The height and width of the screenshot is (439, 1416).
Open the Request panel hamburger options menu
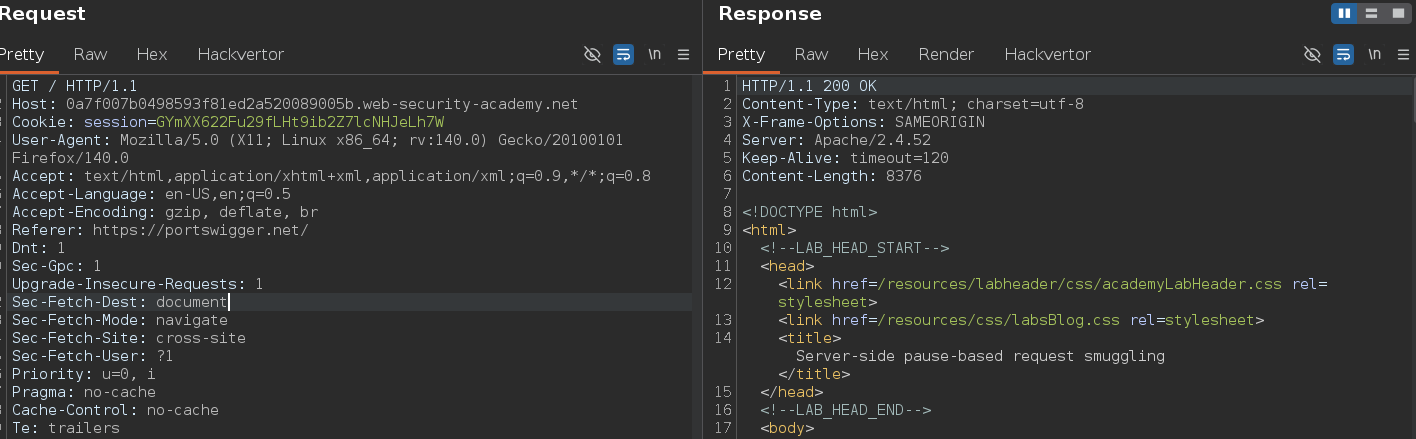684,54
